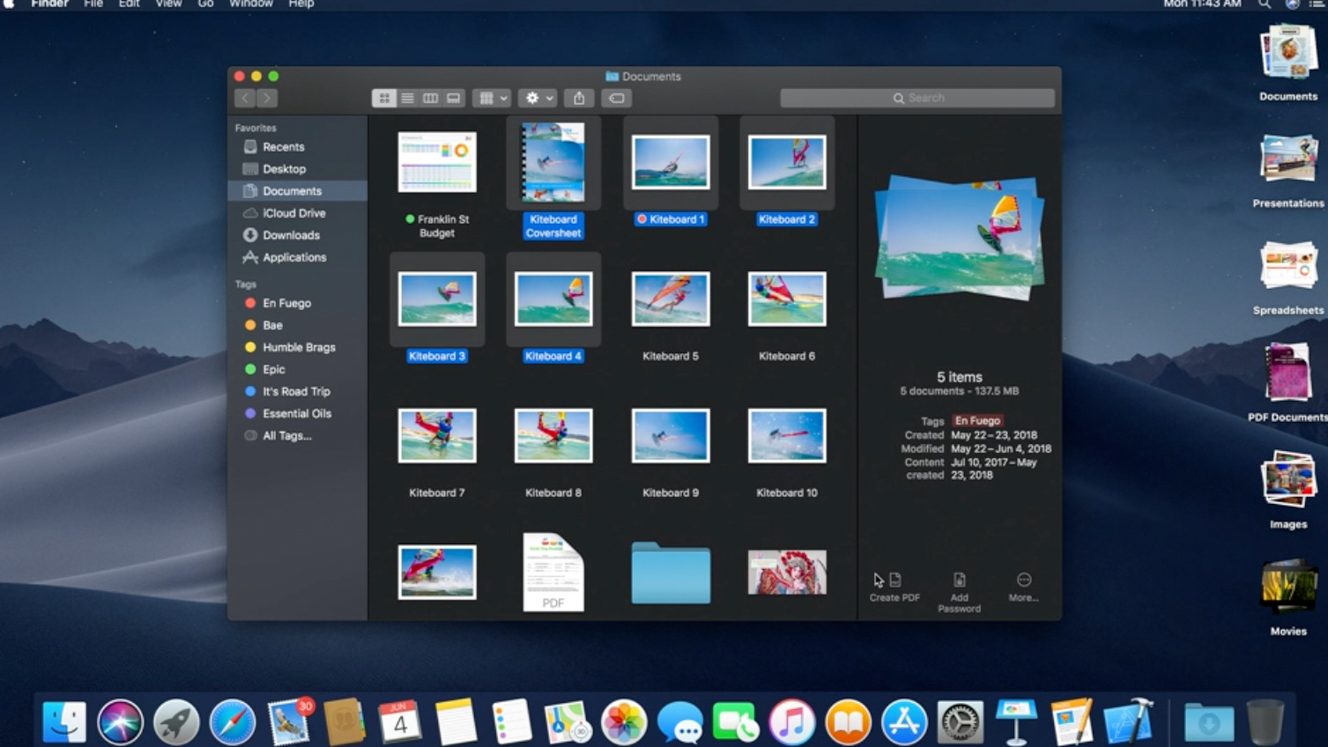1328x747 pixels.
Task: Open the group-by arrangement dropdown
Action: coord(491,98)
